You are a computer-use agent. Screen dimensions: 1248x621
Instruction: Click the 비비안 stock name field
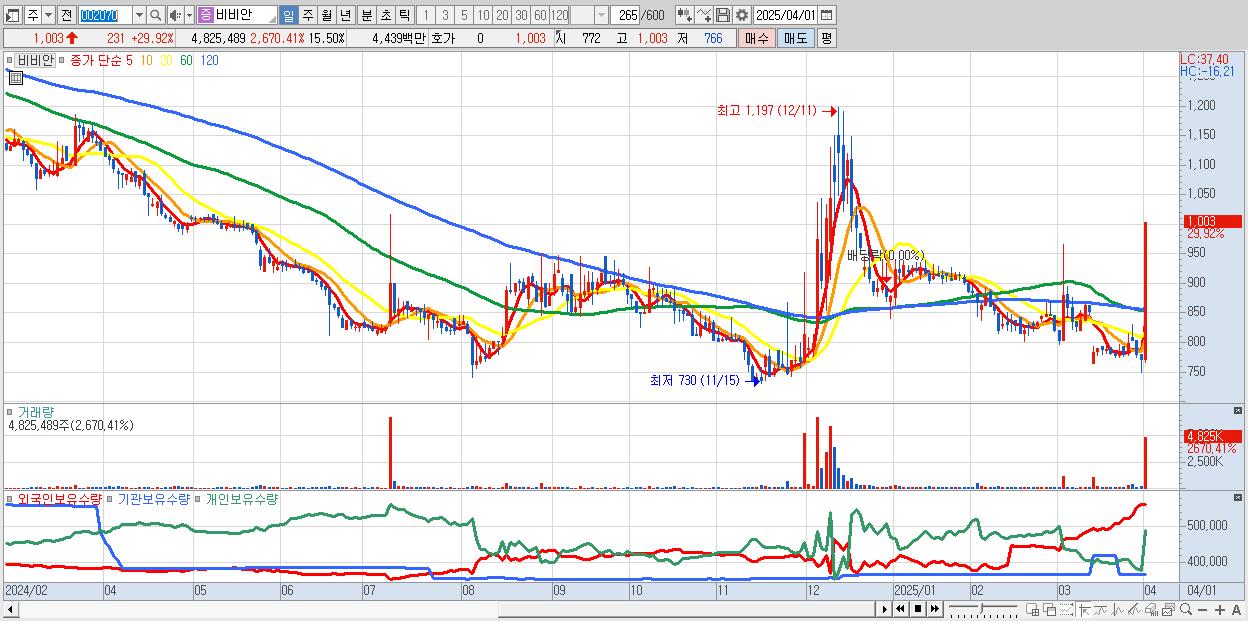[x=236, y=15]
